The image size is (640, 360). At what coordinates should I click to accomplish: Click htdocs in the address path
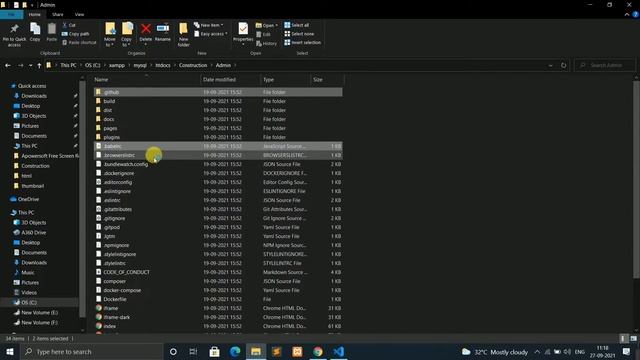tap(162, 65)
